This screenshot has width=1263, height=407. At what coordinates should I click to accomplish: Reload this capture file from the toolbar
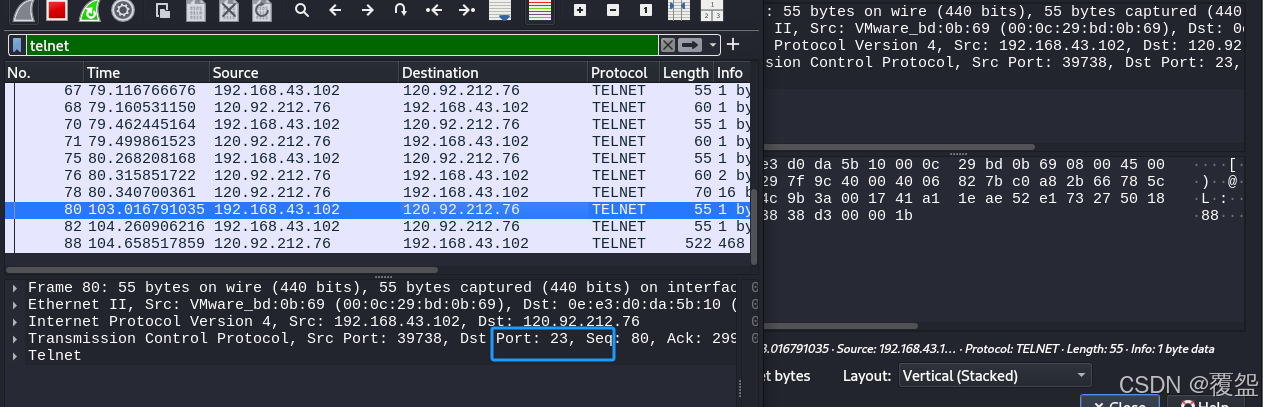[x=262, y=10]
